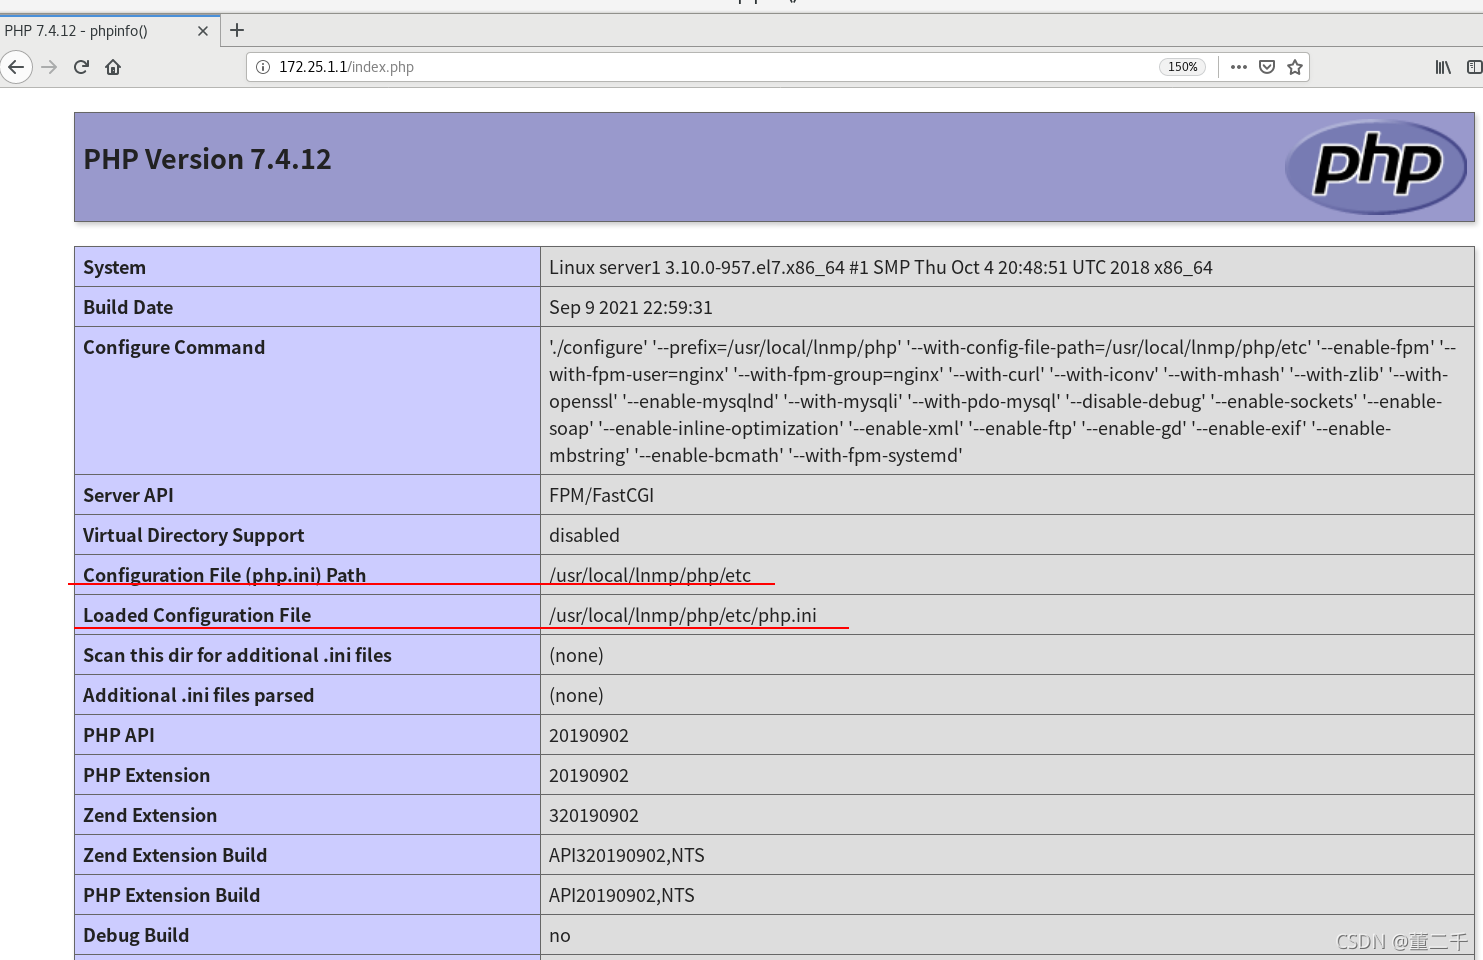1483x960 pixels.
Task: Select '(none)' in Additional .ini files parsed row
Action: click(576, 695)
